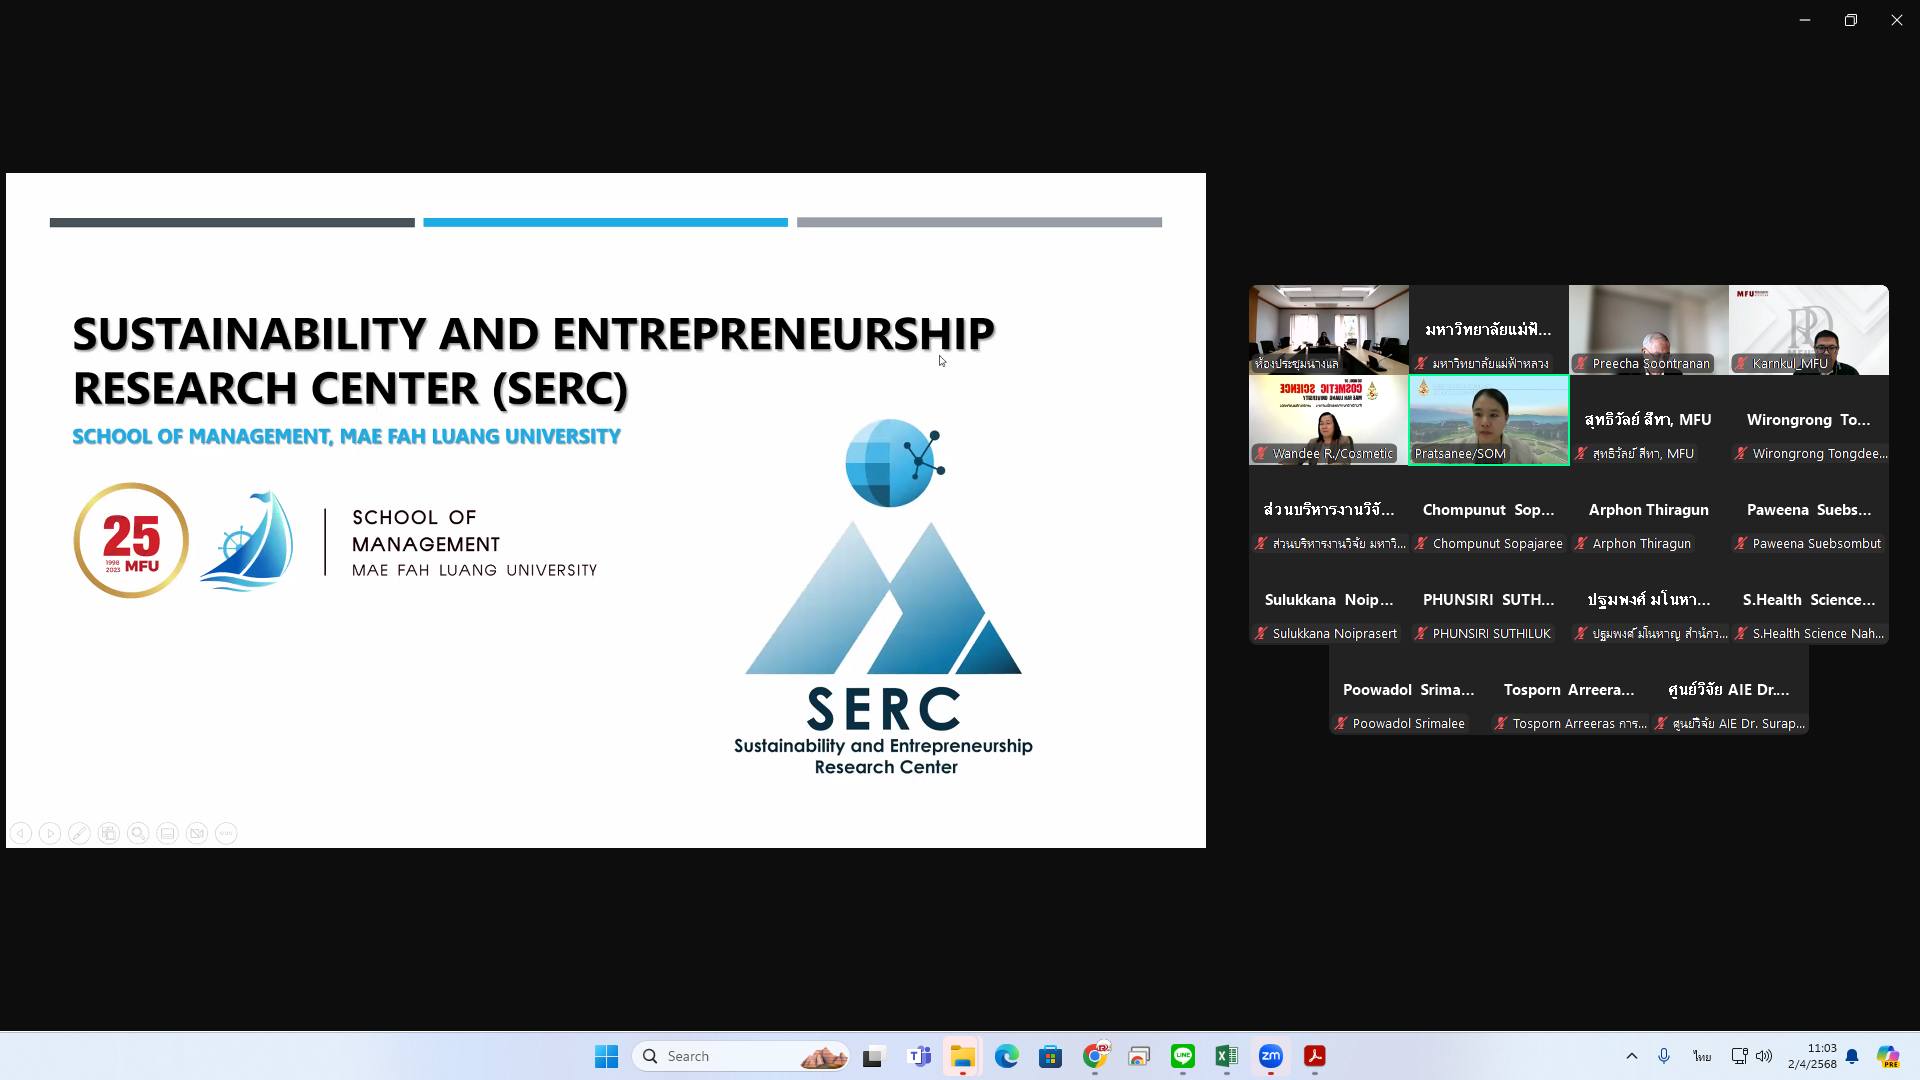Open Task View from the taskbar
This screenshot has height=1080, width=1920.
point(874,1056)
